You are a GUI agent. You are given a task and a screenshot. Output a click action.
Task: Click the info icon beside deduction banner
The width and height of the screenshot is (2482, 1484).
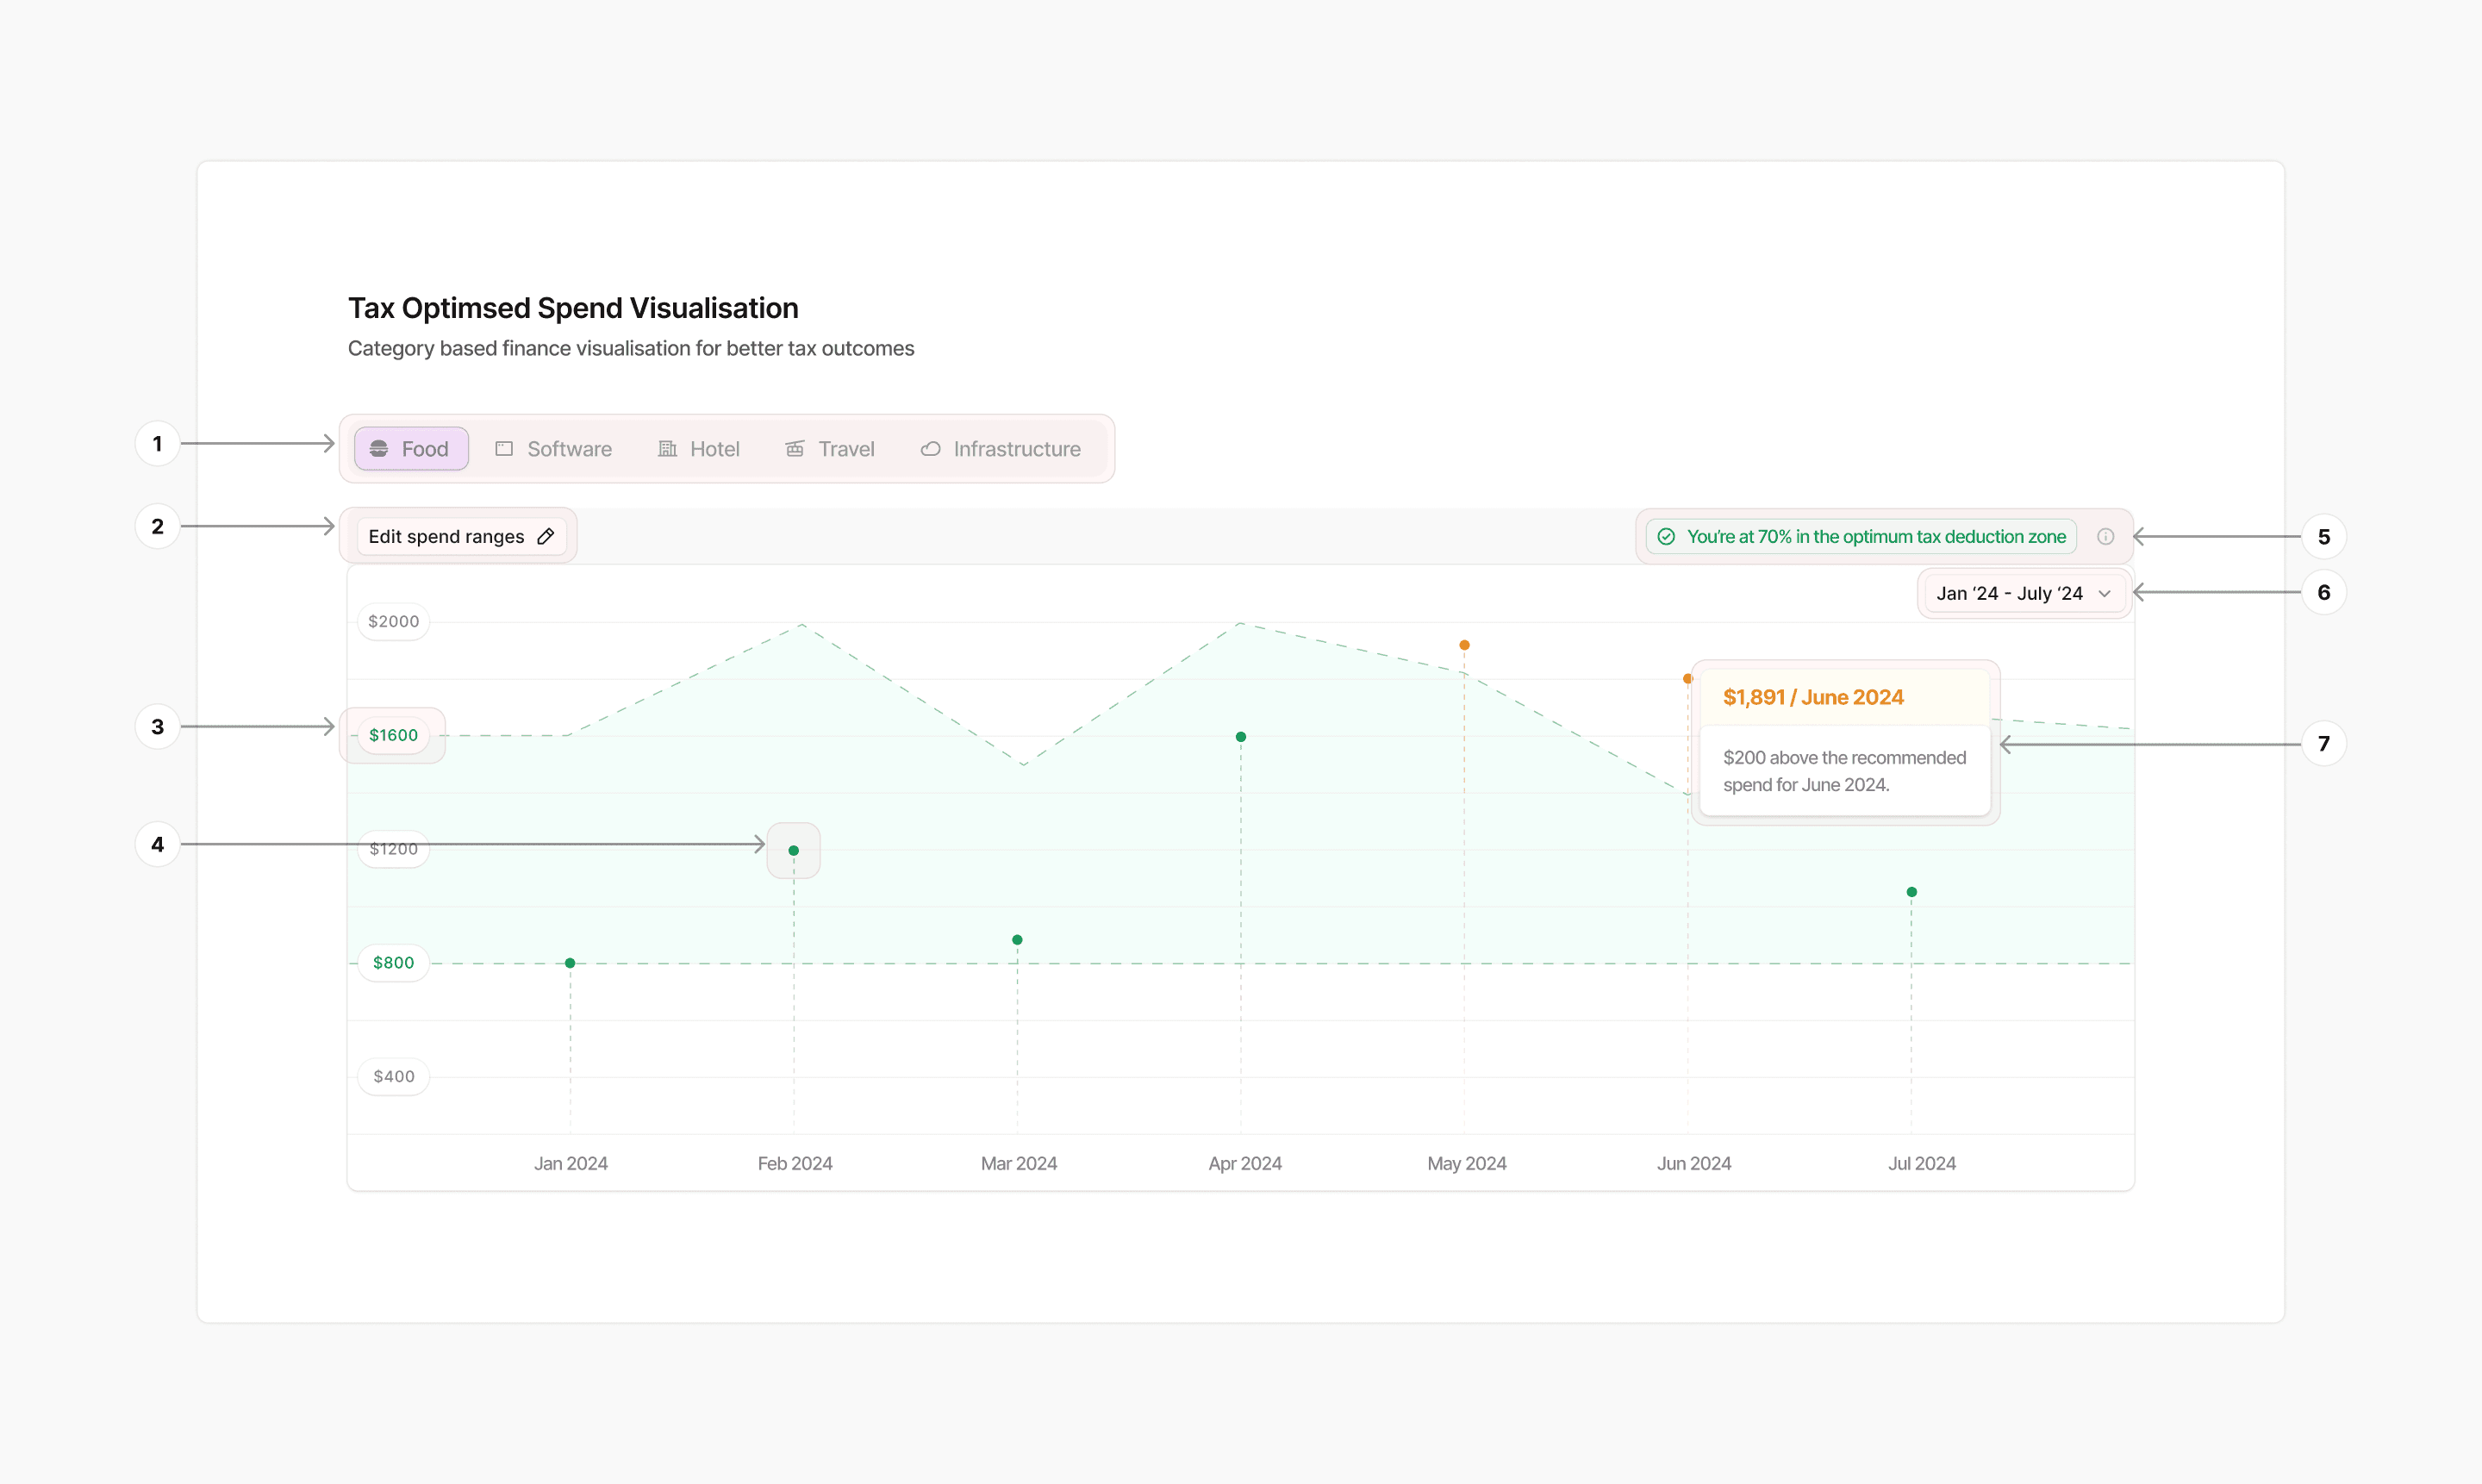(2105, 537)
